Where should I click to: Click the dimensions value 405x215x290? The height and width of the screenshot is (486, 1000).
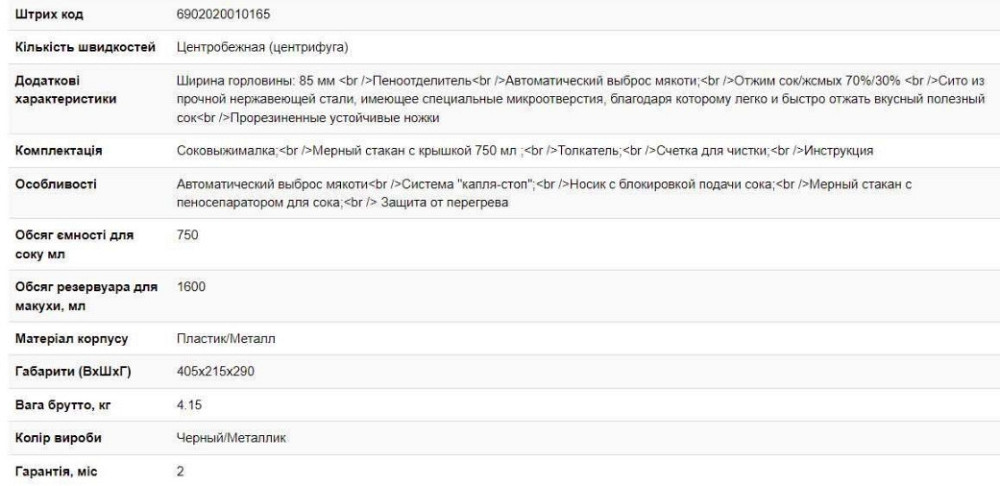point(215,373)
